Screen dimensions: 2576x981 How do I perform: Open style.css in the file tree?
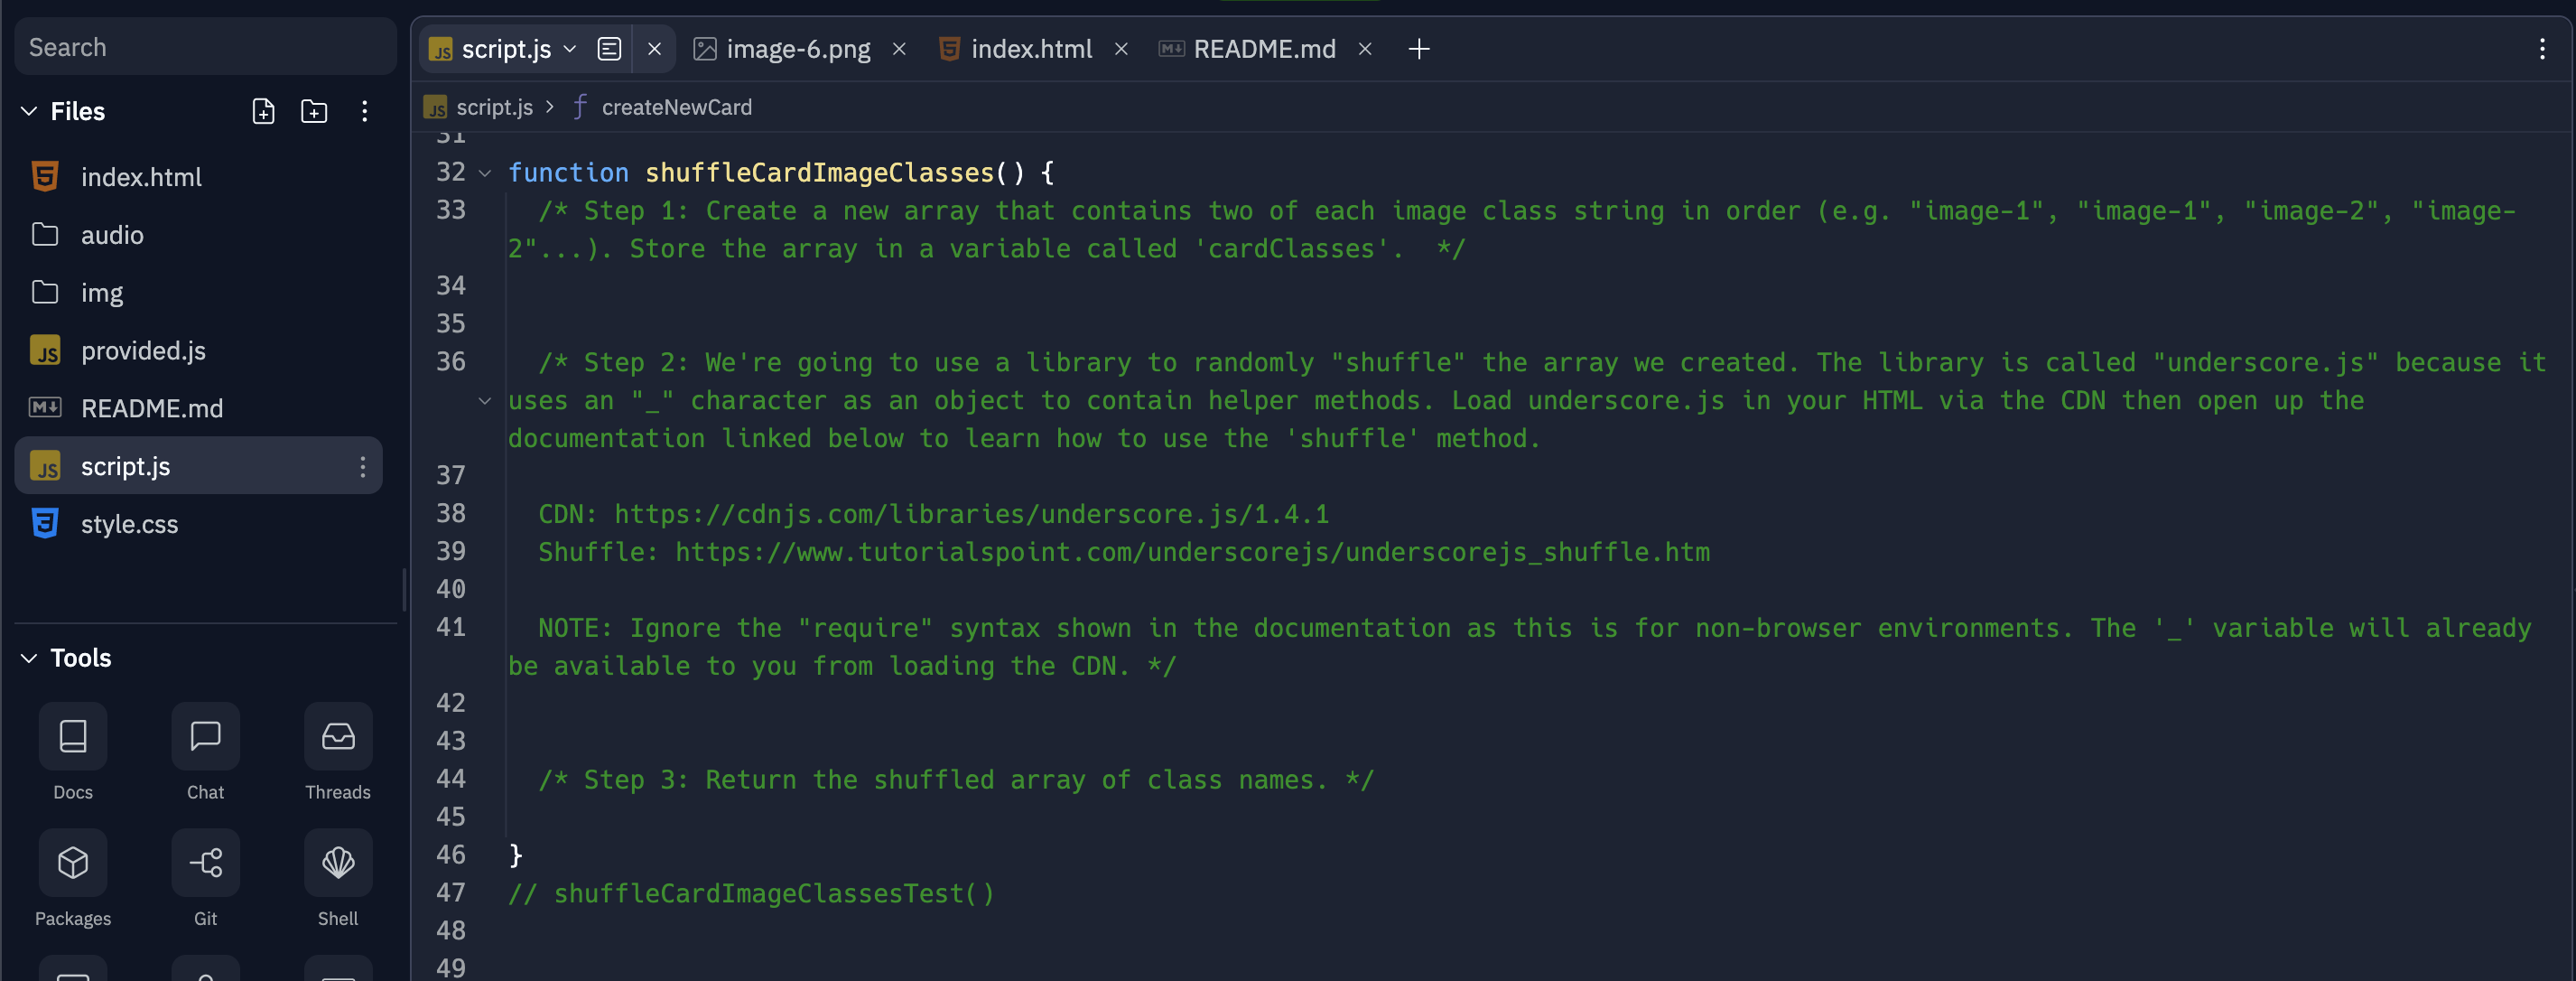coord(129,524)
